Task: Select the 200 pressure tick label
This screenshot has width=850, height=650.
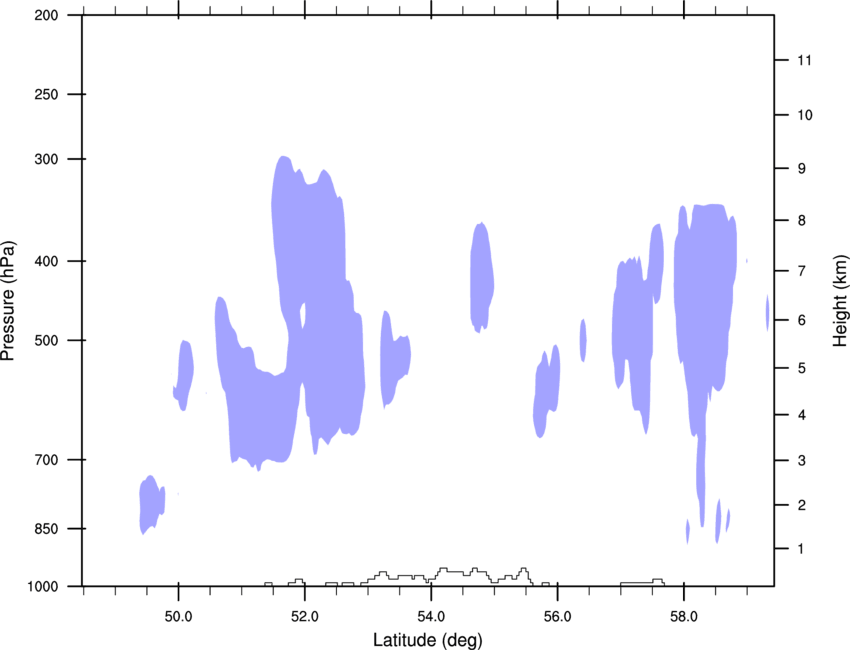Action: coord(46,15)
